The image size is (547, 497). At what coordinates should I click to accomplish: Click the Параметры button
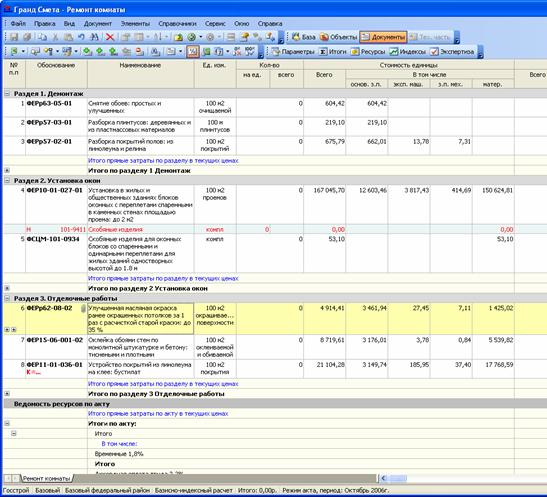(293, 52)
